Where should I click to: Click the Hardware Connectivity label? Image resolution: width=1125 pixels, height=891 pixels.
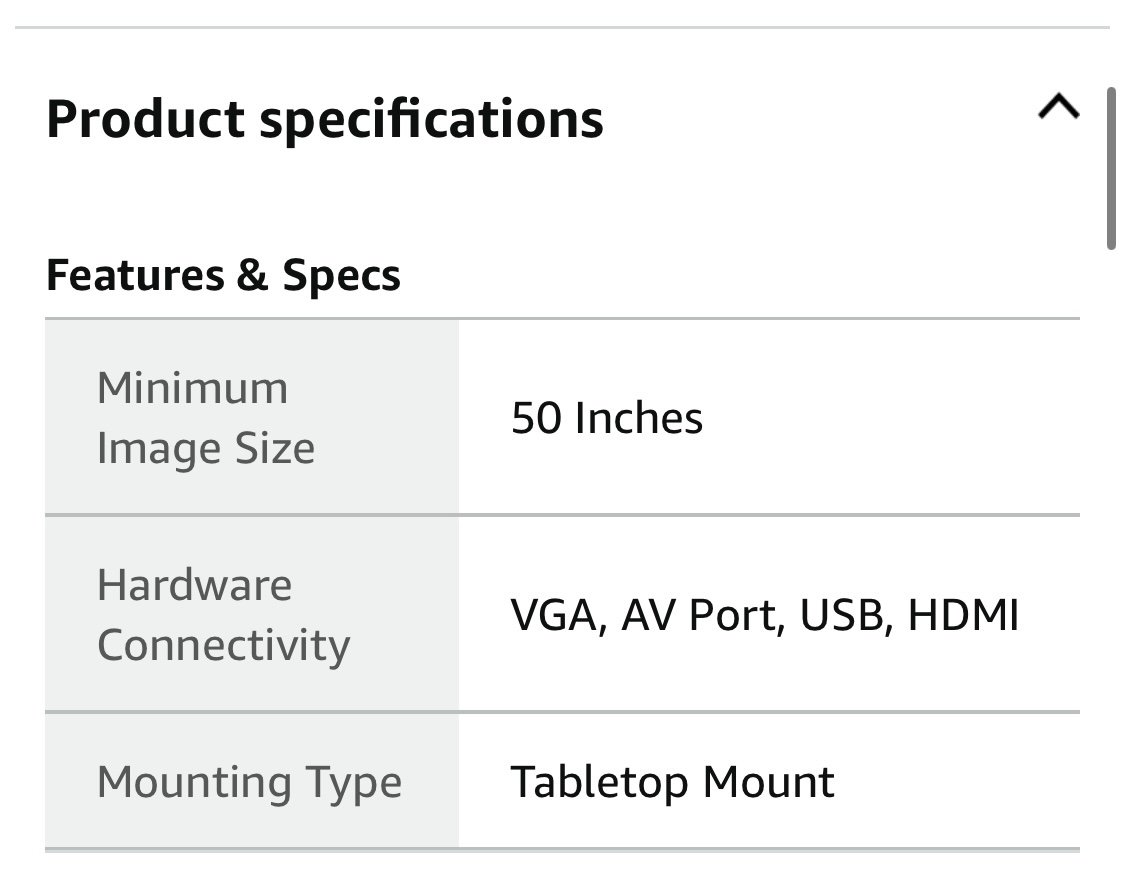pos(223,615)
